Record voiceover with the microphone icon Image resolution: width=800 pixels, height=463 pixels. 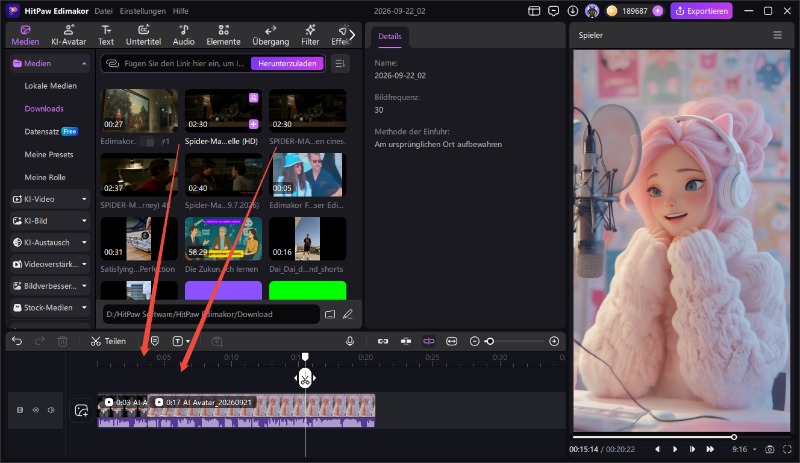point(350,341)
